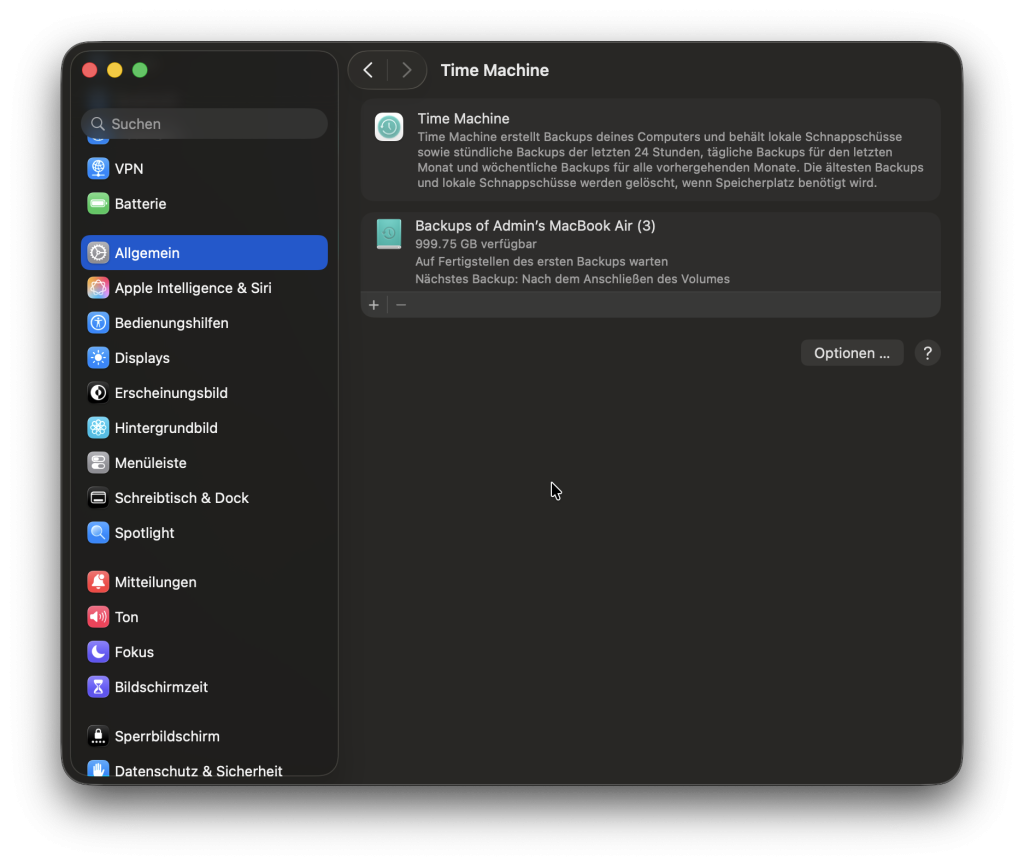Click 'Nächstes Backup' status line
Image resolution: width=1024 pixels, height=866 pixels.
pos(572,279)
